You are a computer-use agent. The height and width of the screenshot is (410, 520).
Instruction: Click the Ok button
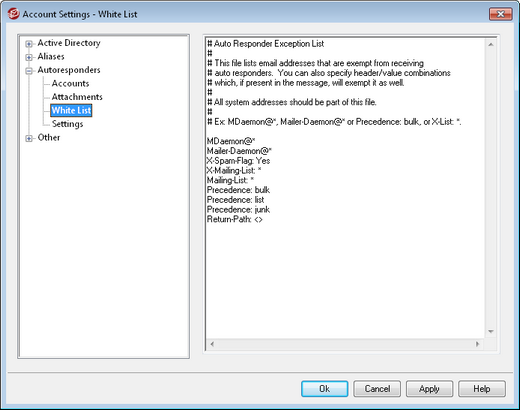click(325, 389)
